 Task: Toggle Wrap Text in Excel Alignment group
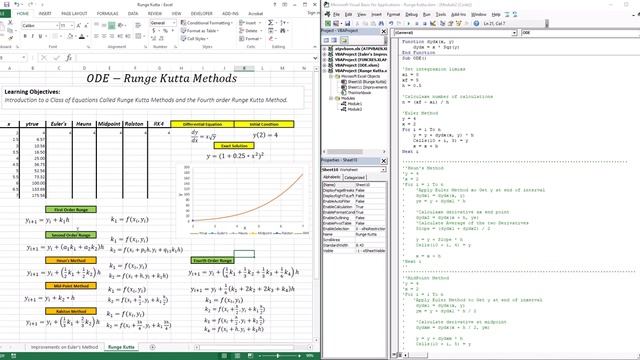point(138,26)
